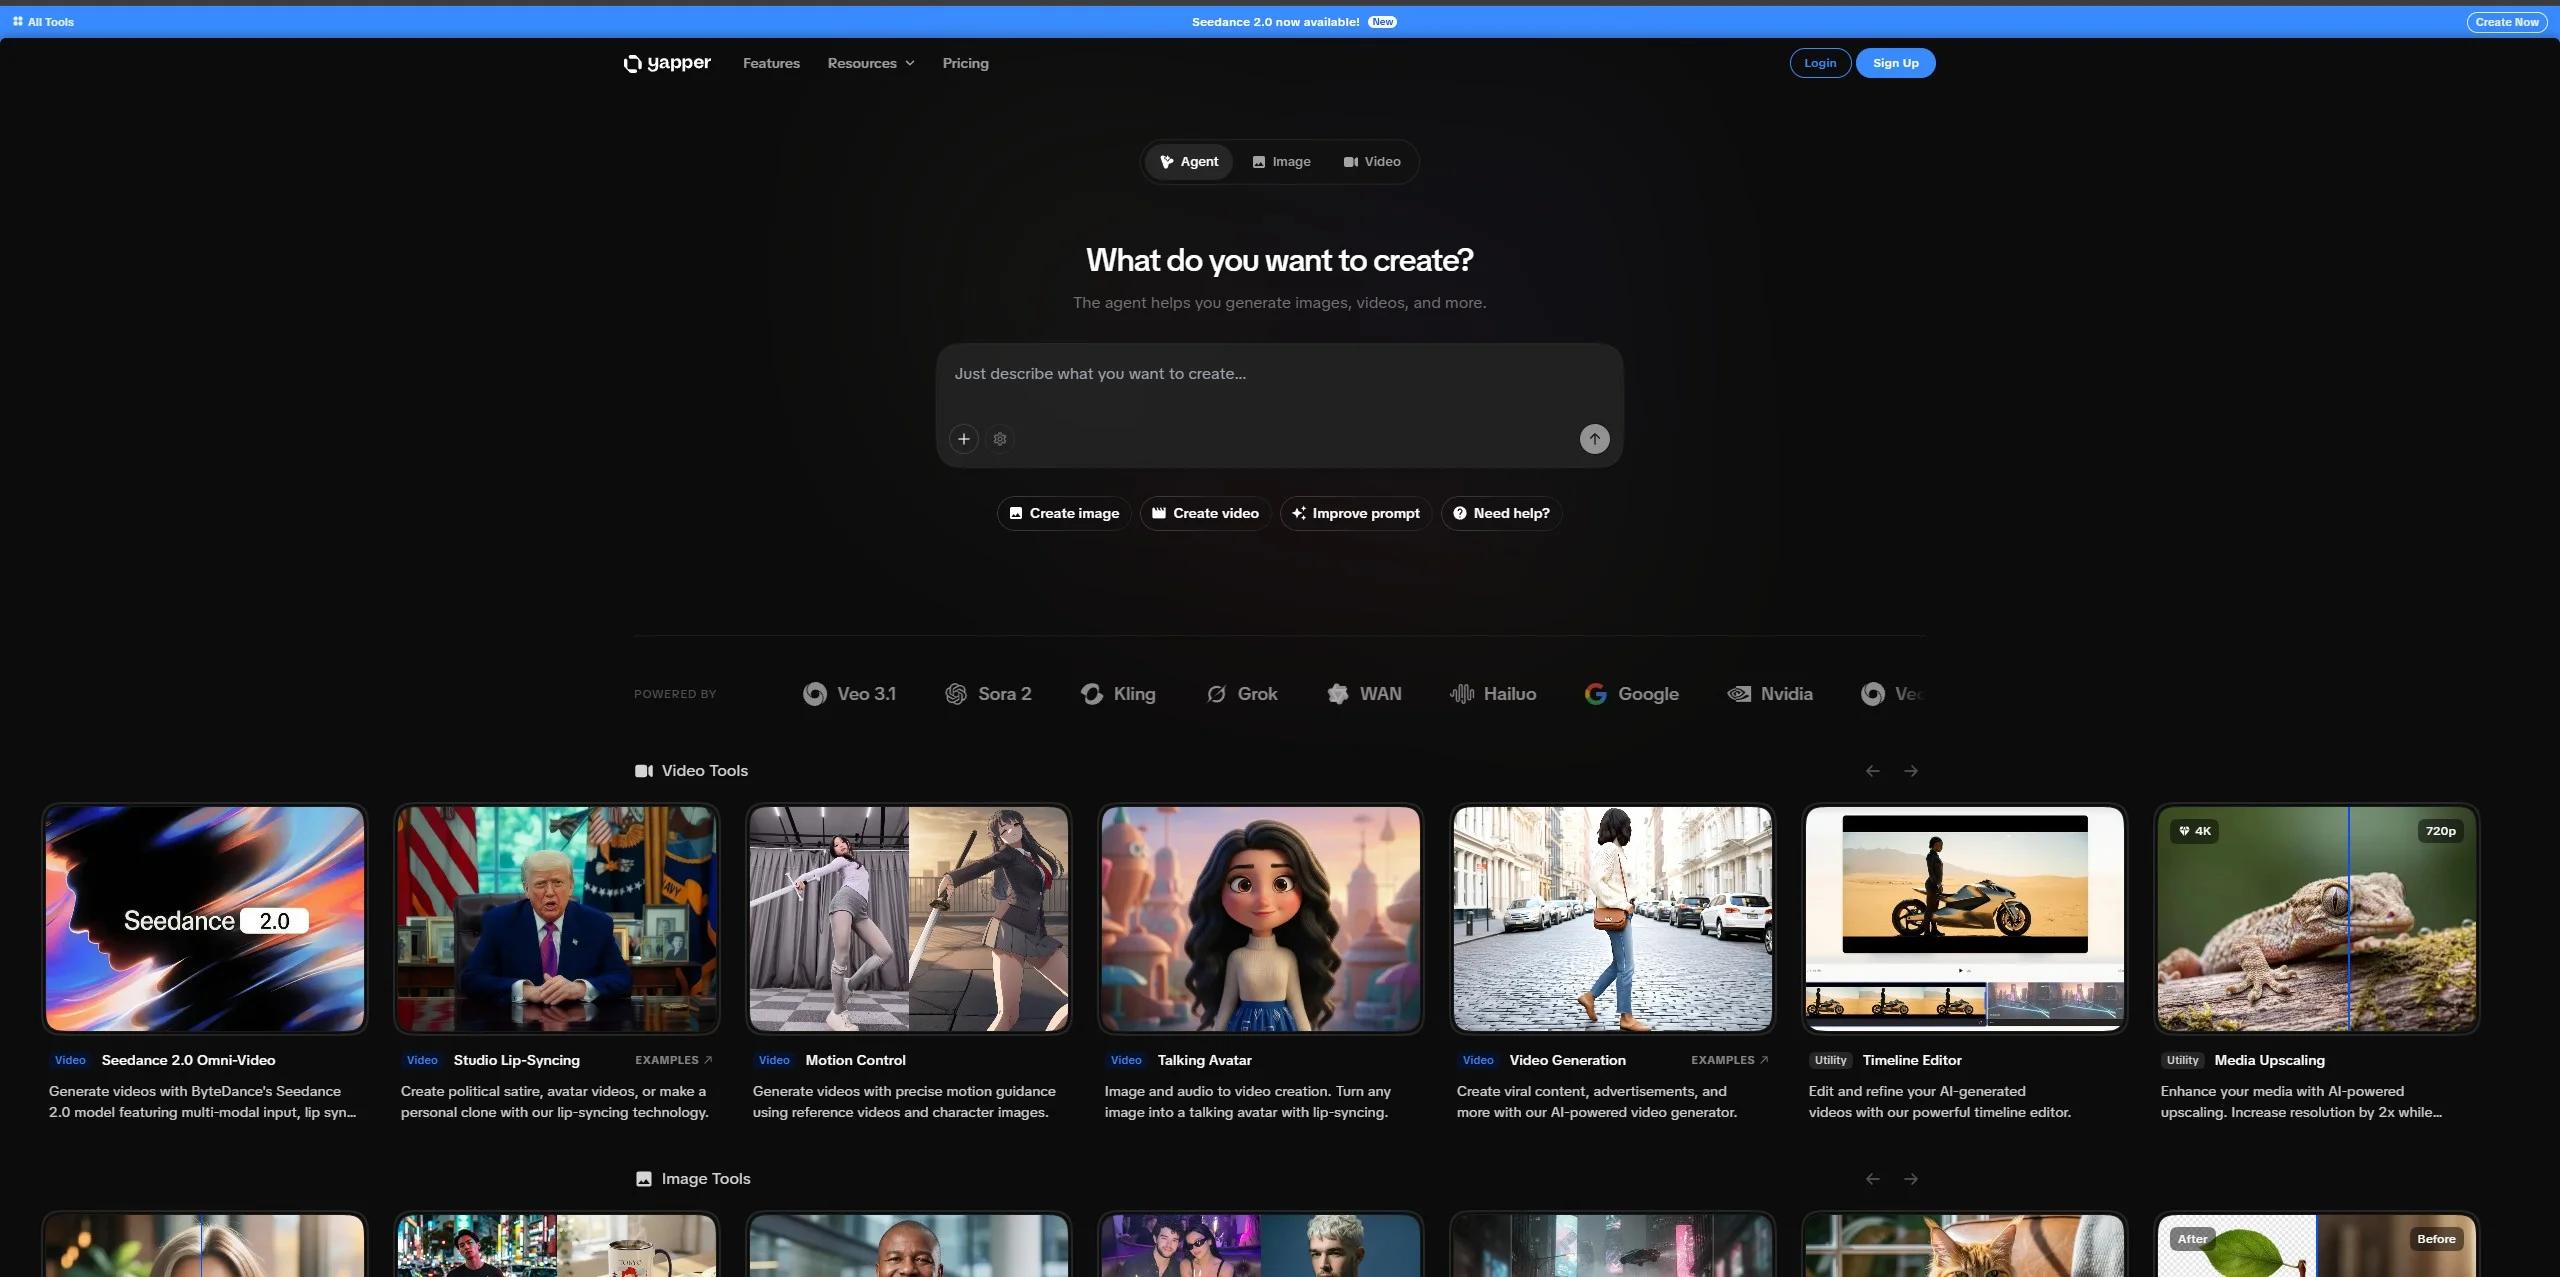The height and width of the screenshot is (1277, 2560).
Task: Click the 4K badge on Media Upscaling
Action: [x=2195, y=831]
